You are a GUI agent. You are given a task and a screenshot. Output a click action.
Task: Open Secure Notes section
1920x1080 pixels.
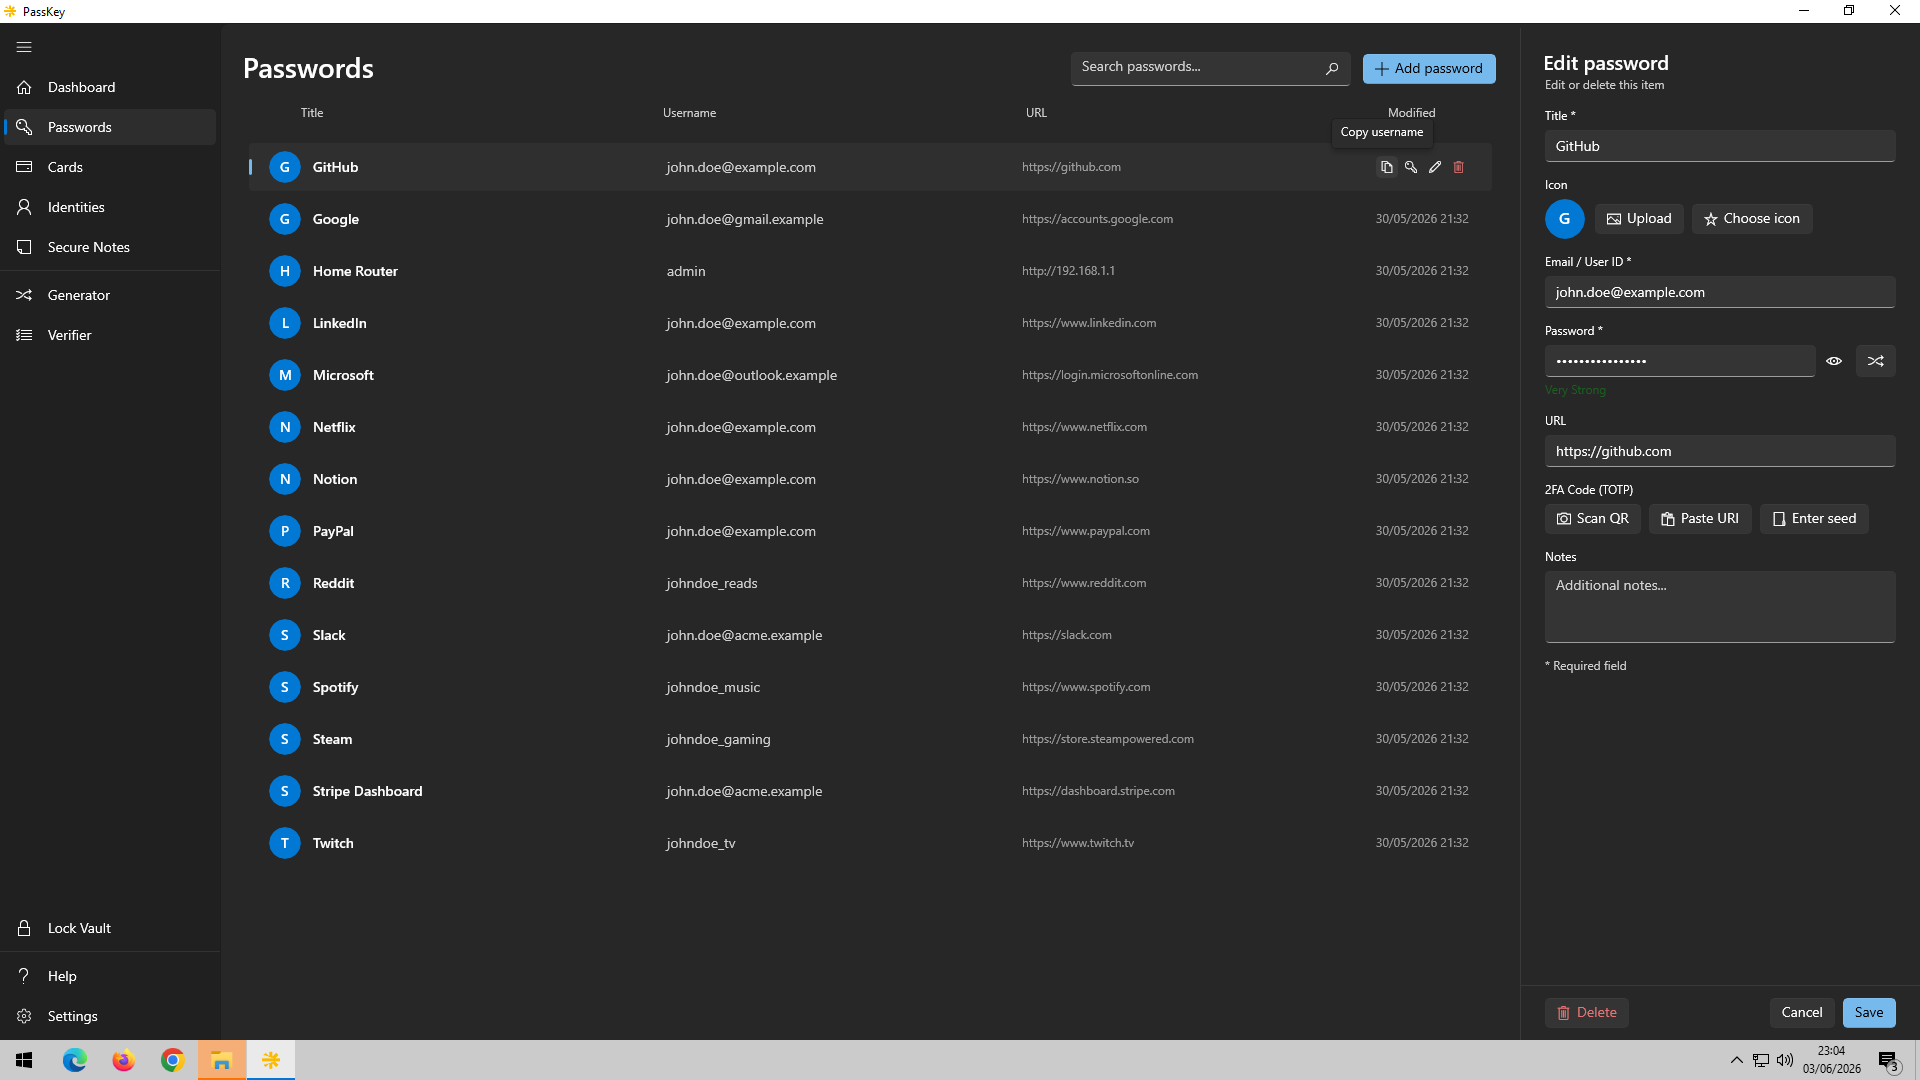point(110,247)
